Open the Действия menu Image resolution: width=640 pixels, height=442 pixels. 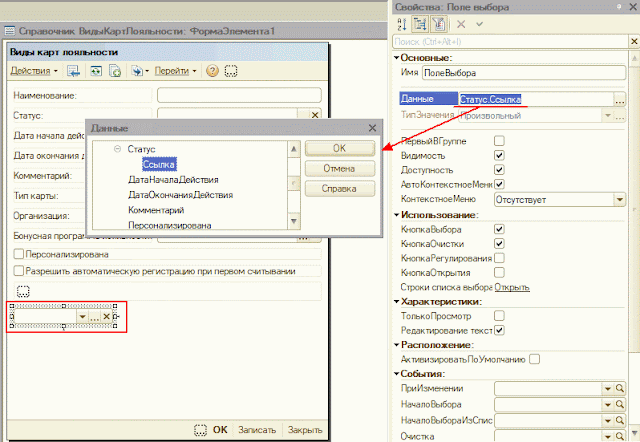tap(34, 71)
